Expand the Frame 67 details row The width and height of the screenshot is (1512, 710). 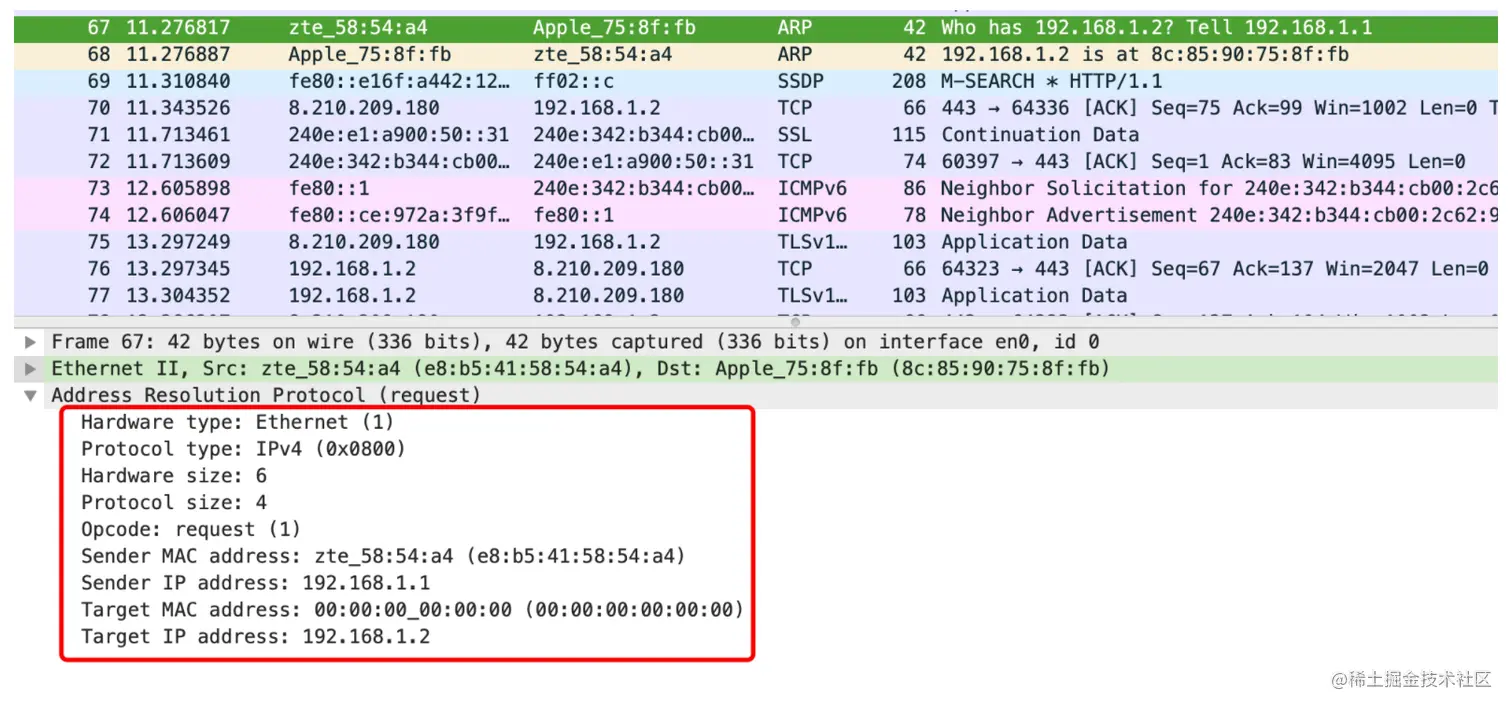[x=31, y=342]
